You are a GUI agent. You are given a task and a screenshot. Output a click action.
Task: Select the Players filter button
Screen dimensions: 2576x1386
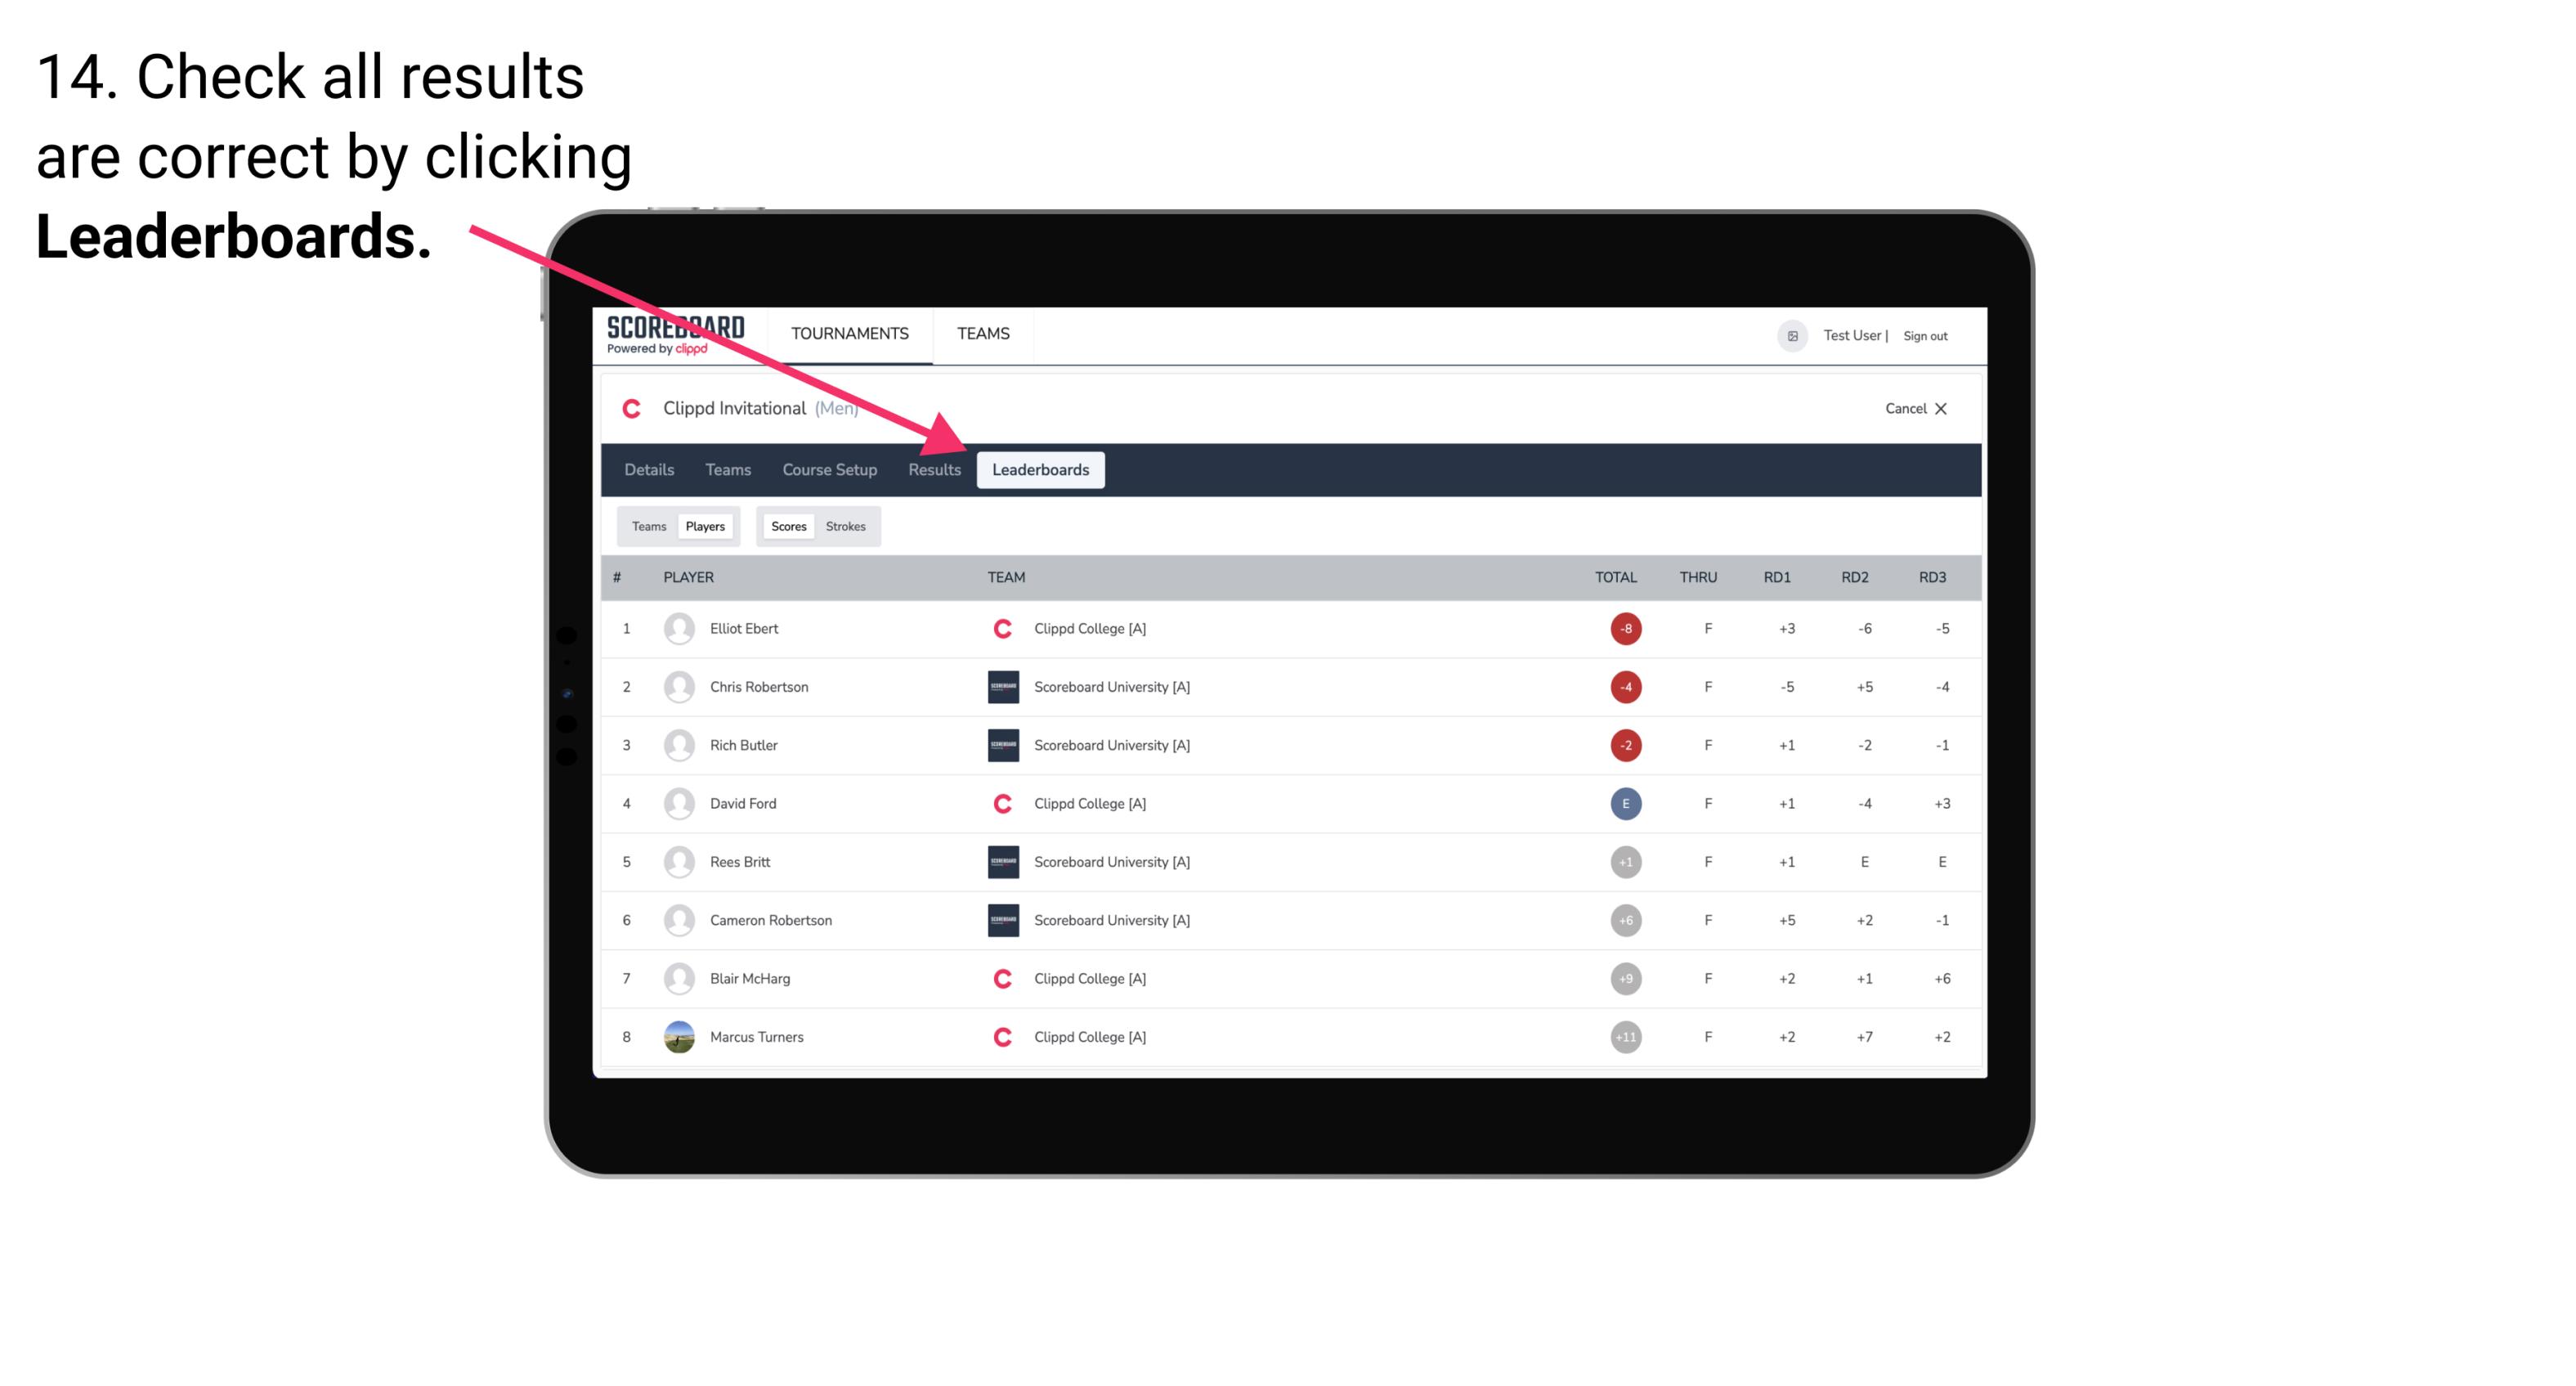click(706, 526)
